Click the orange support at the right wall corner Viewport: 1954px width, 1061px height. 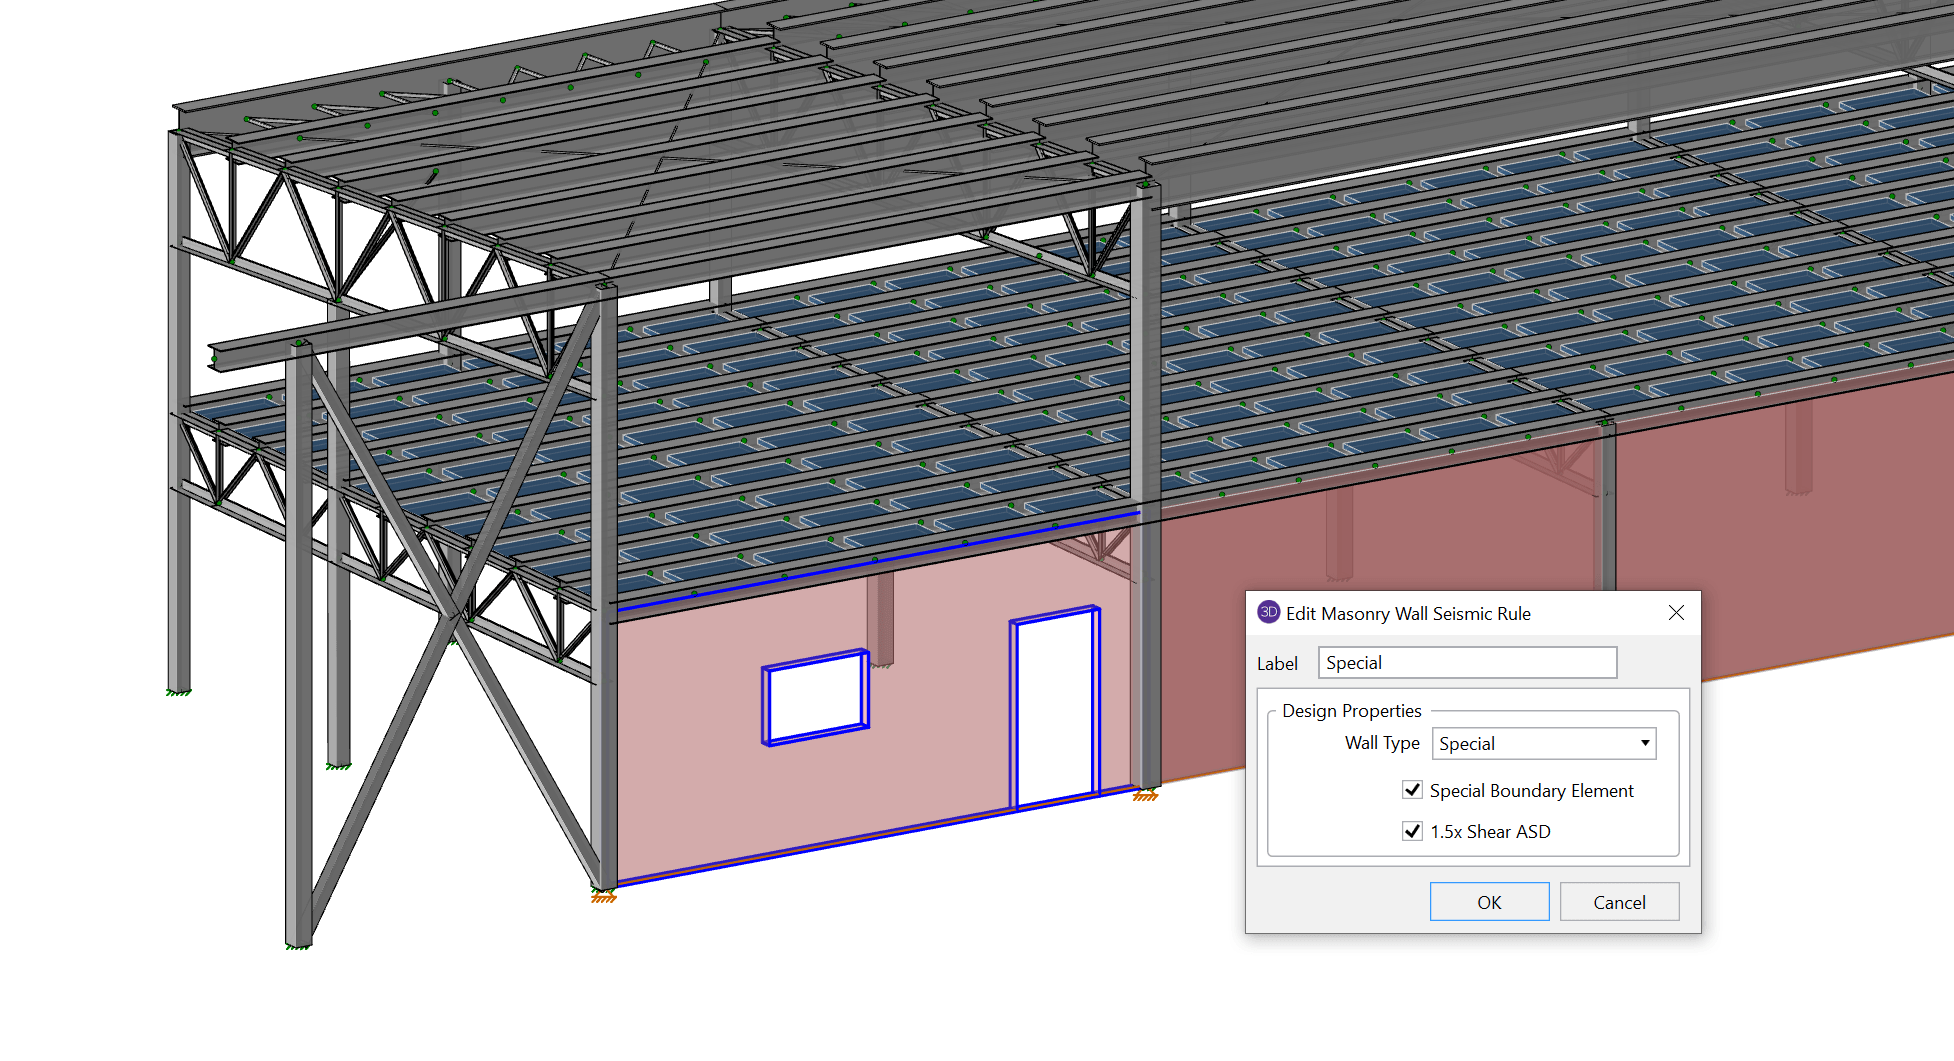pos(1146,796)
